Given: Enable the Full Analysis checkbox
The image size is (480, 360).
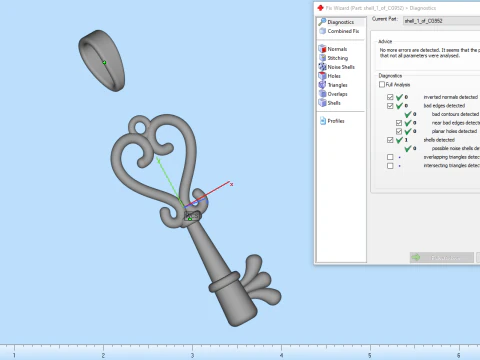Looking at the screenshot, I should tap(382, 84).
